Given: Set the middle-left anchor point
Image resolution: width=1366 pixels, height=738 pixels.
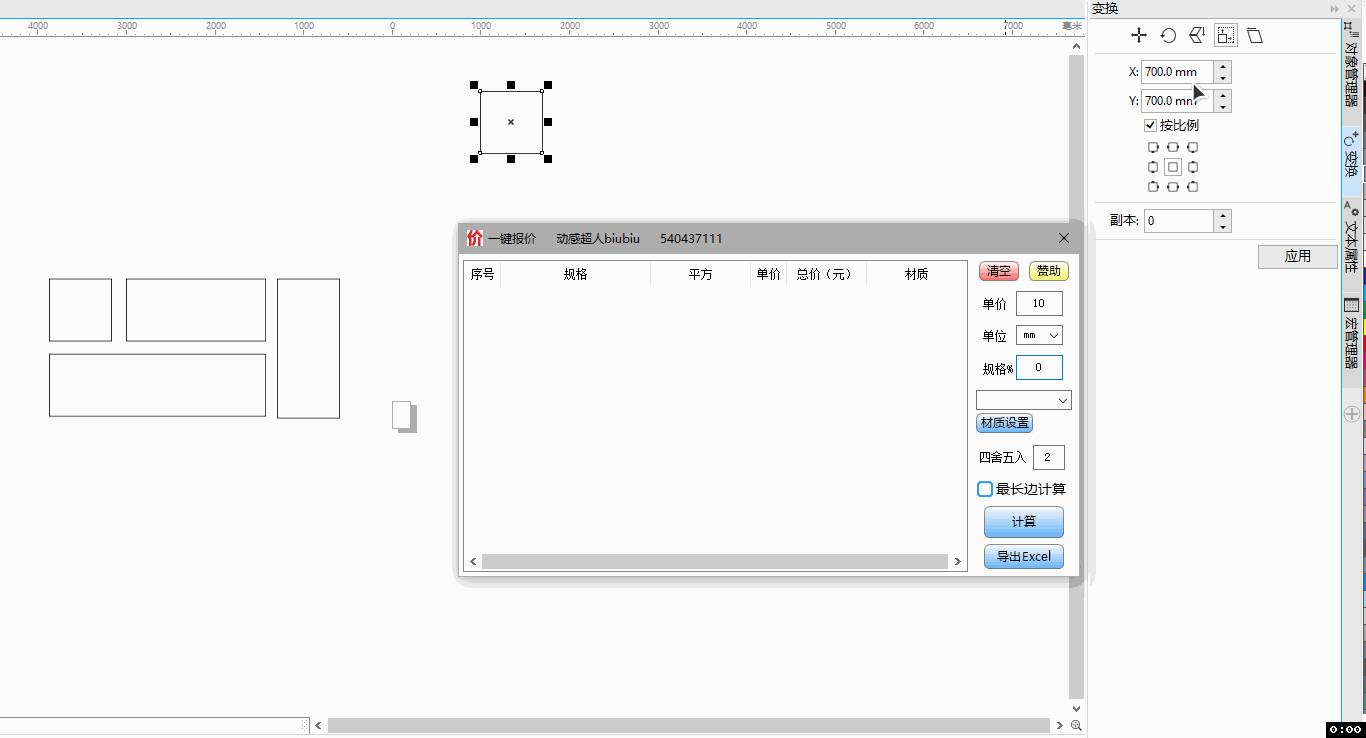Looking at the screenshot, I should [1153, 167].
